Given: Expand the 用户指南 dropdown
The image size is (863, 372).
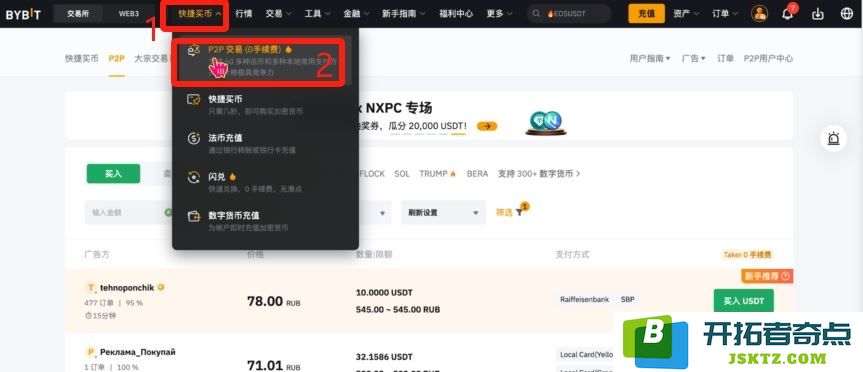Looking at the screenshot, I should 650,58.
